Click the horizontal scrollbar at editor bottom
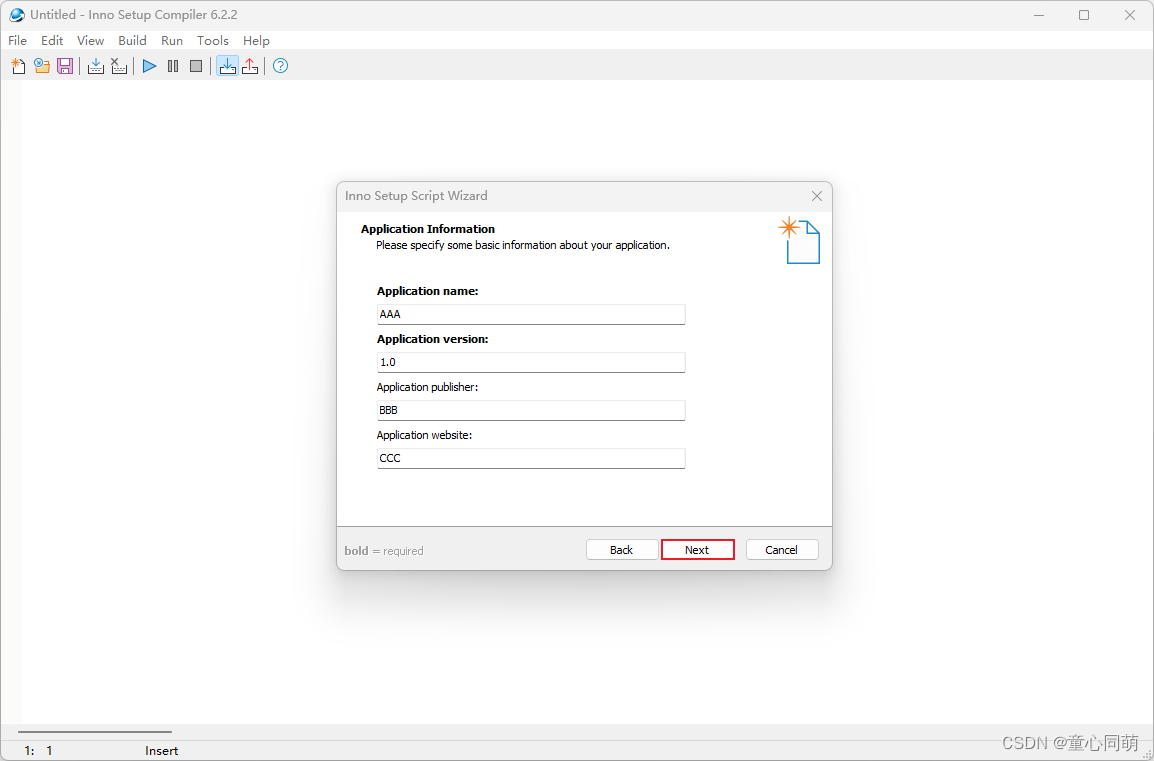The height and width of the screenshot is (761, 1154). point(95,732)
